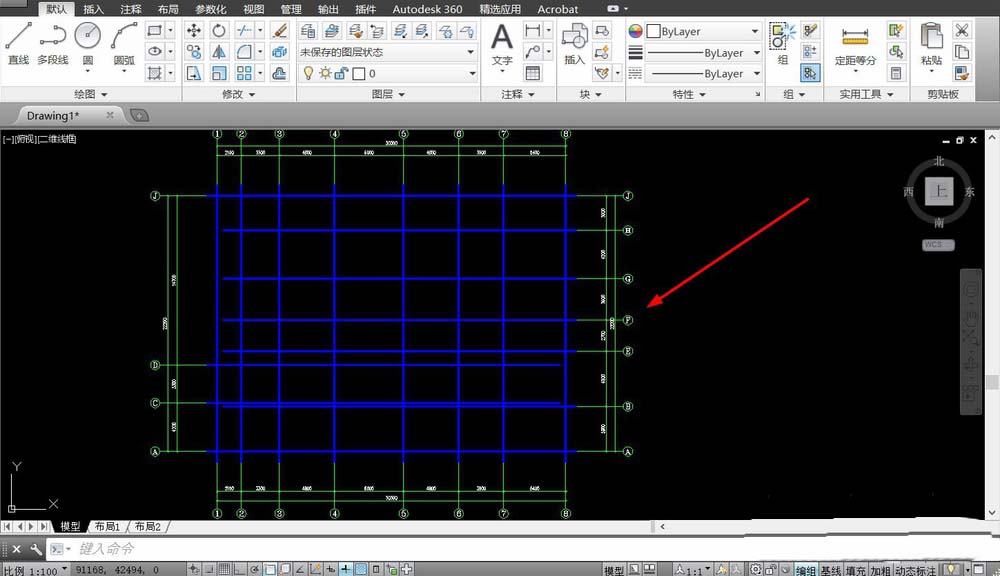
Task: Click the Rectangle tool icon
Action: (154, 31)
